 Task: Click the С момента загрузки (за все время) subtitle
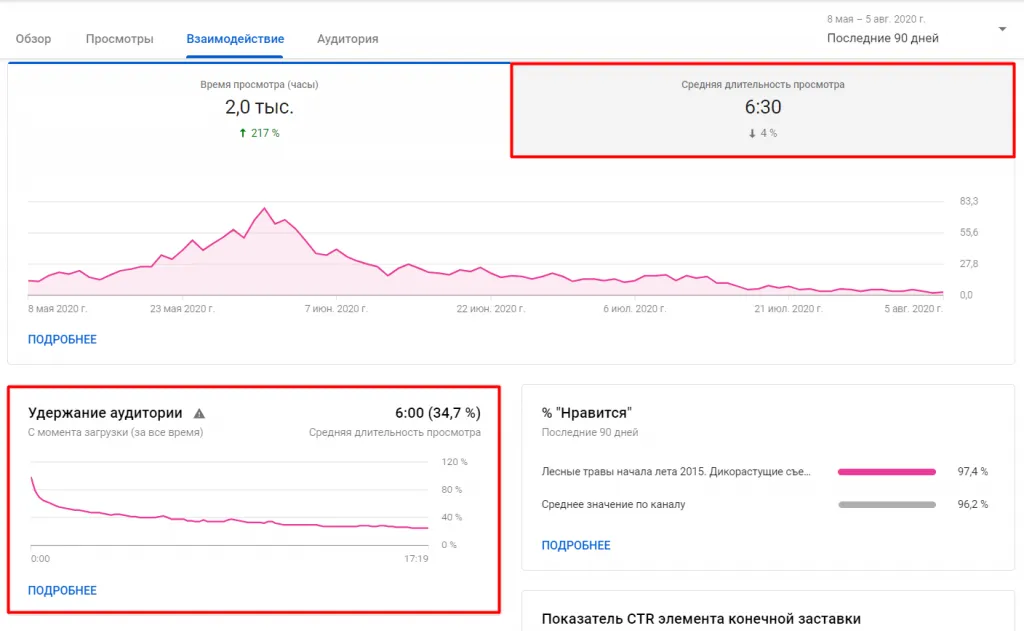pos(116,432)
